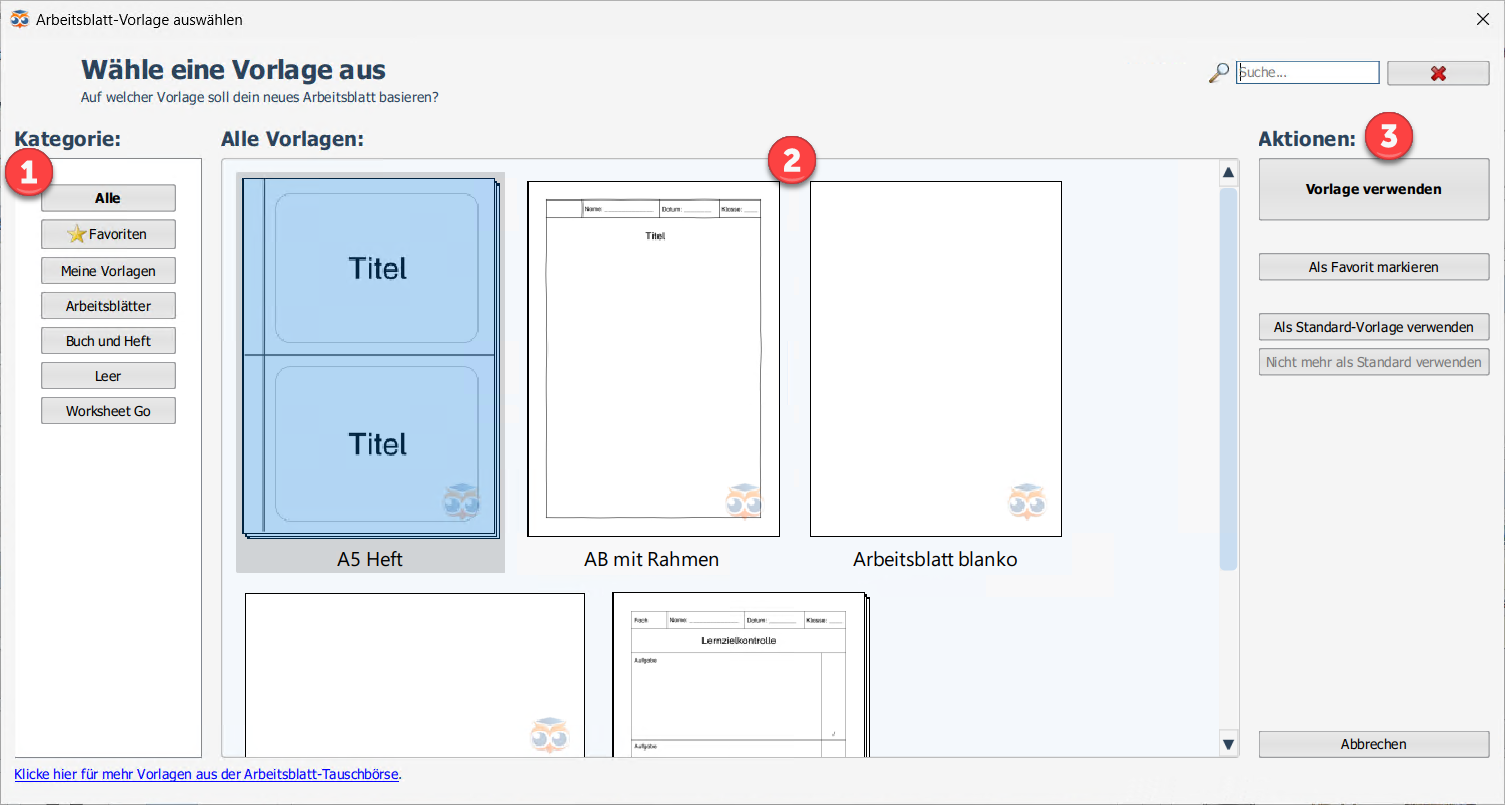Click Als Favorit markieren
The width and height of the screenshot is (1505, 805).
click(1373, 266)
